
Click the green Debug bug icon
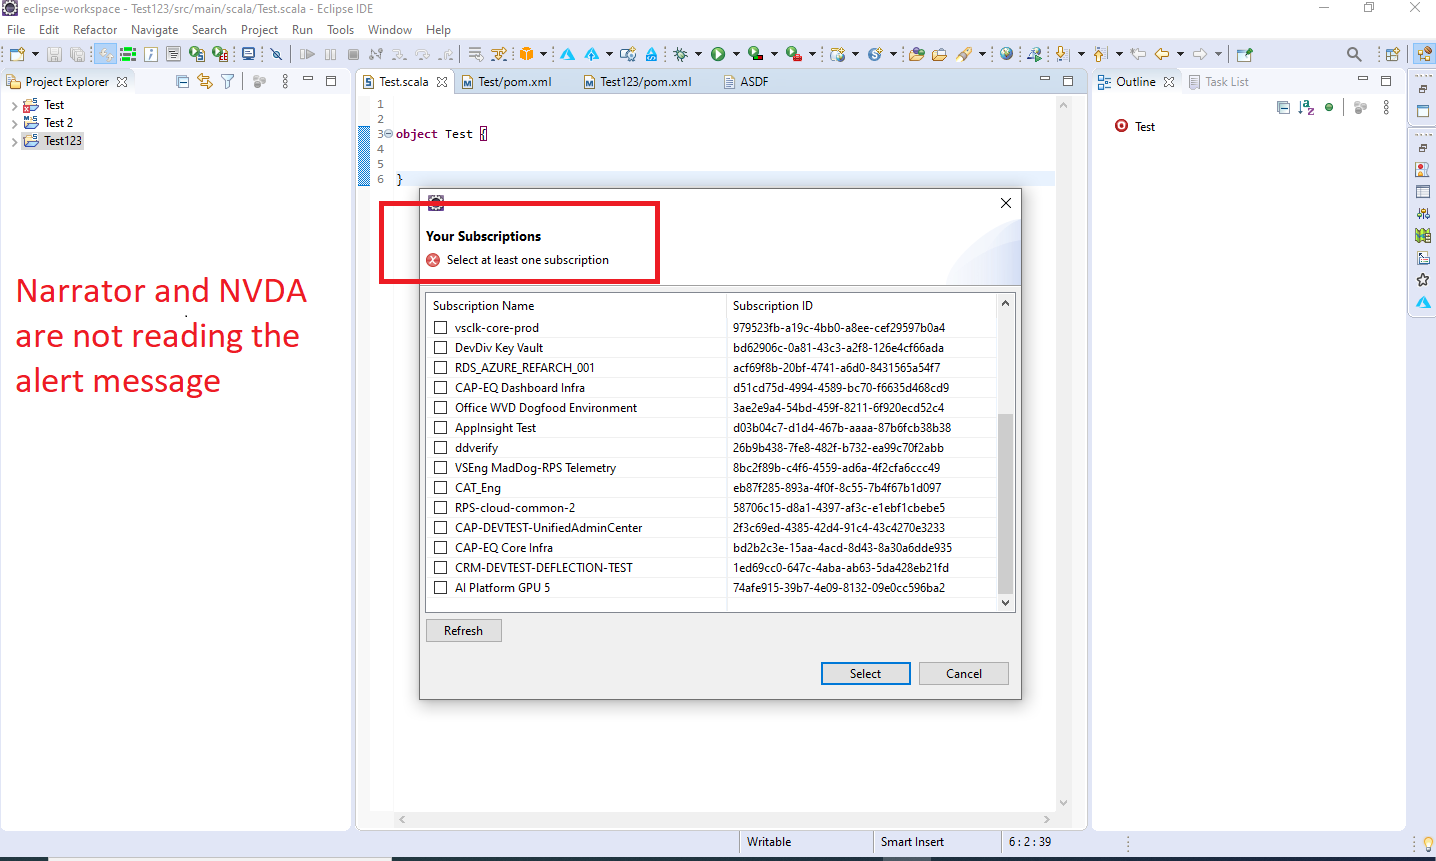pos(679,54)
